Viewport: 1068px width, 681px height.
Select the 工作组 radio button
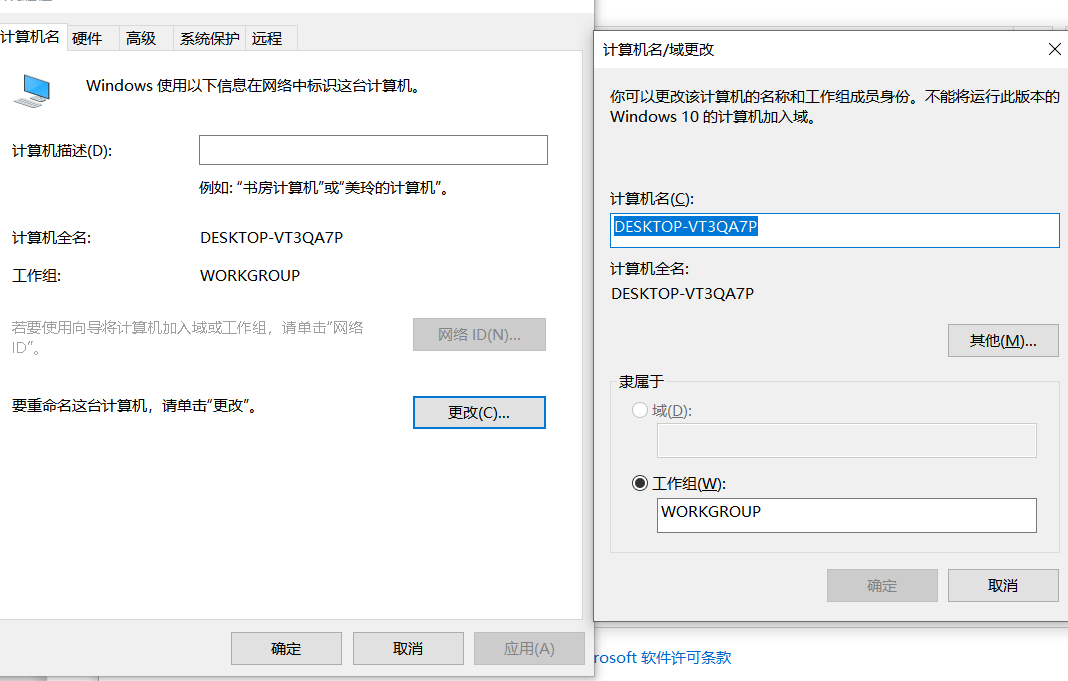coord(640,483)
